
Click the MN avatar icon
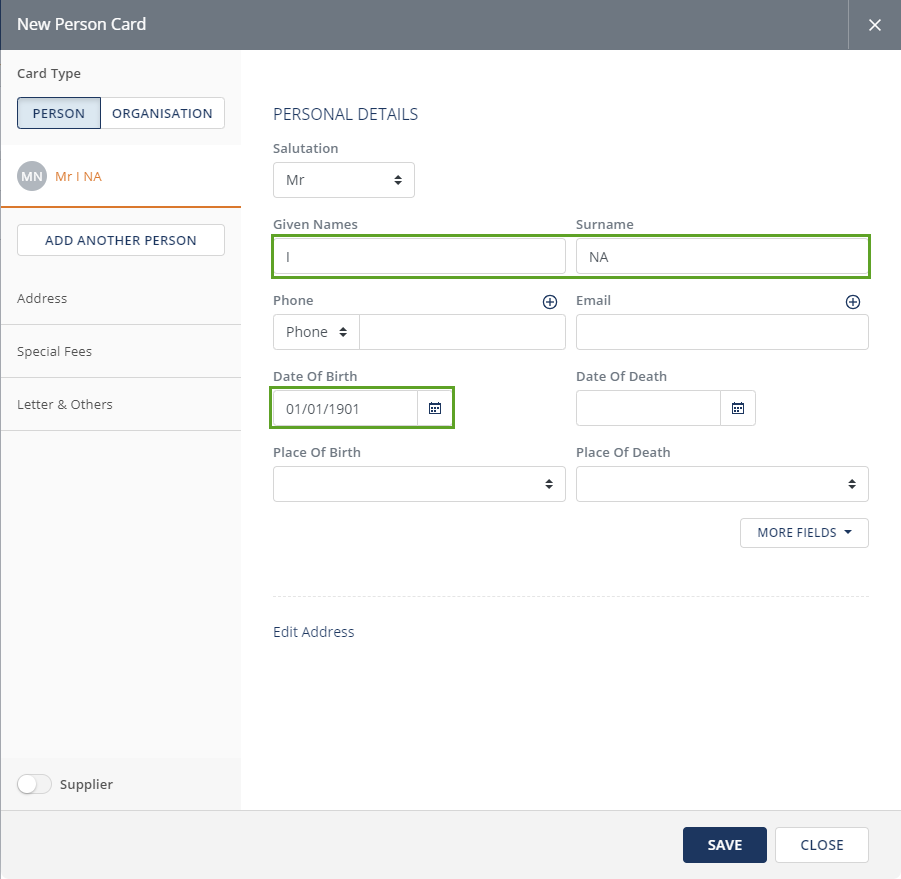point(32,177)
